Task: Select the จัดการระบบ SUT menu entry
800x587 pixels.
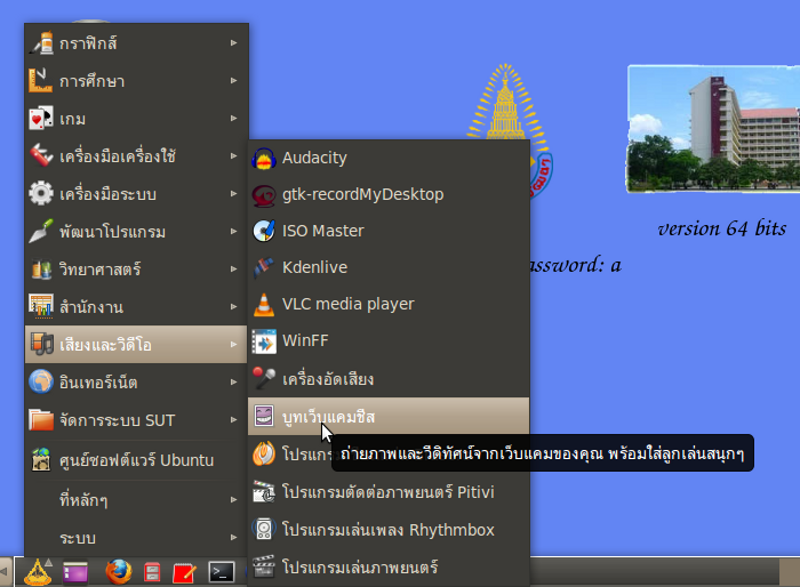Action: pos(136,420)
